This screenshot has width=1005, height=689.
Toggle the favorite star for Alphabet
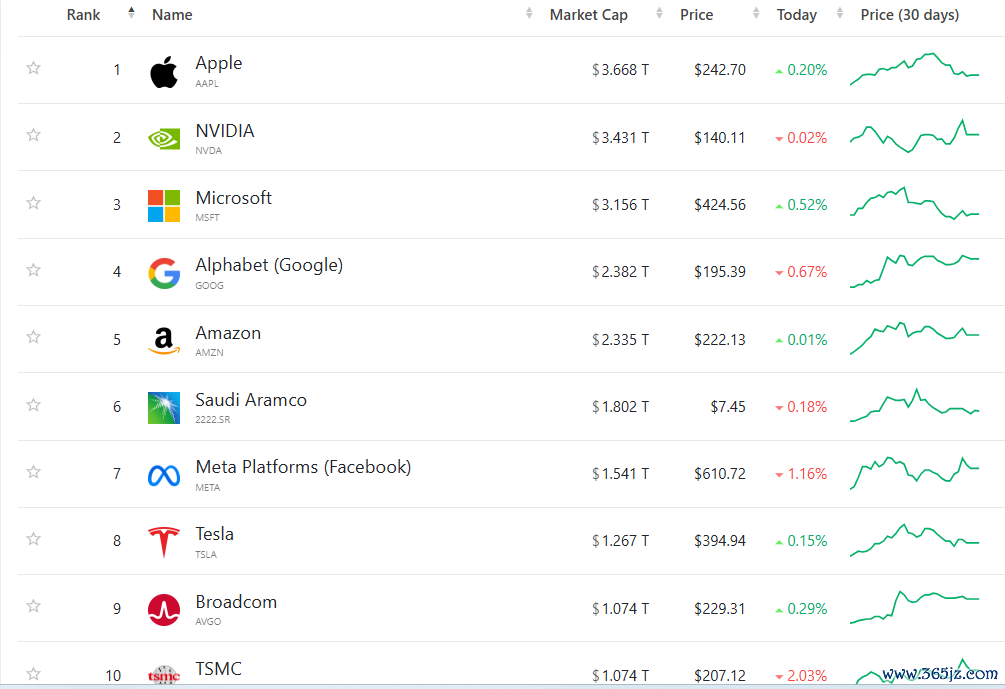coord(33,270)
